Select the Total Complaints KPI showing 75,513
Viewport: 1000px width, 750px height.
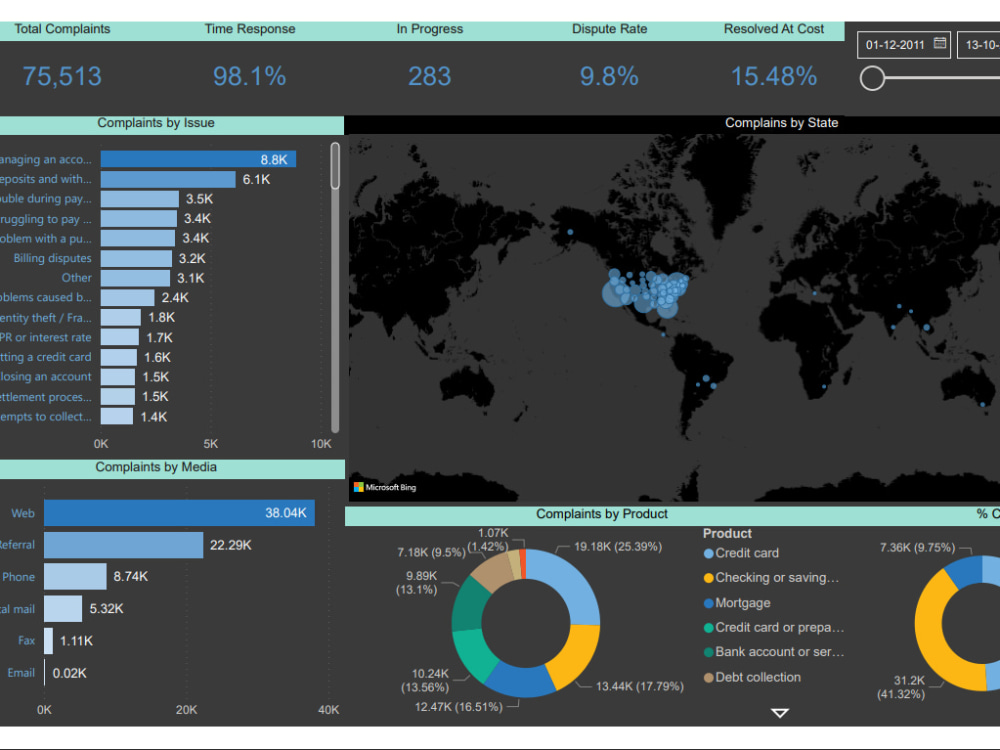click(61, 77)
